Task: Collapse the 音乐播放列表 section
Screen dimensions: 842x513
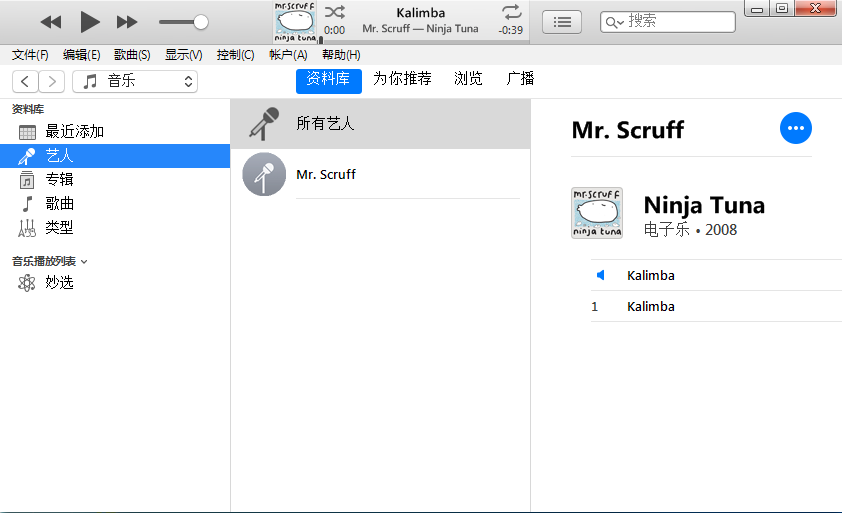Action: tap(84, 261)
